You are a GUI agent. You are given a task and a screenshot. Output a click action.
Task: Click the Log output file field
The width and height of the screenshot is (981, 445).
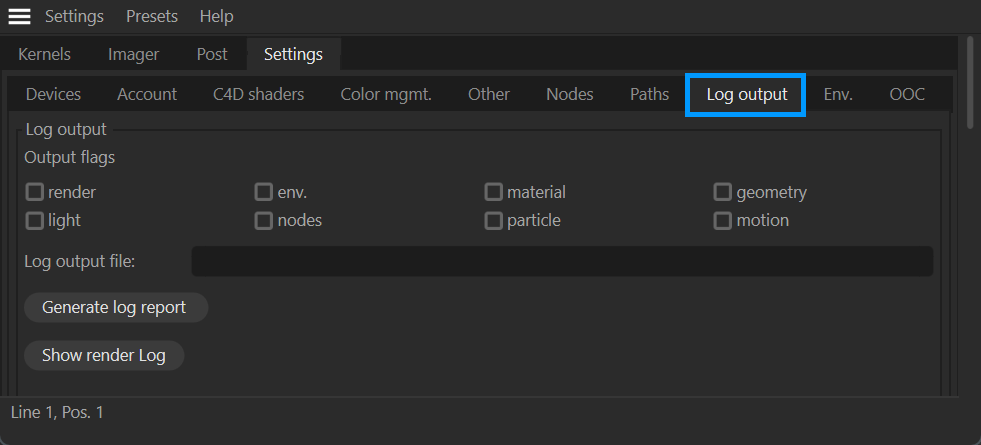click(561, 262)
